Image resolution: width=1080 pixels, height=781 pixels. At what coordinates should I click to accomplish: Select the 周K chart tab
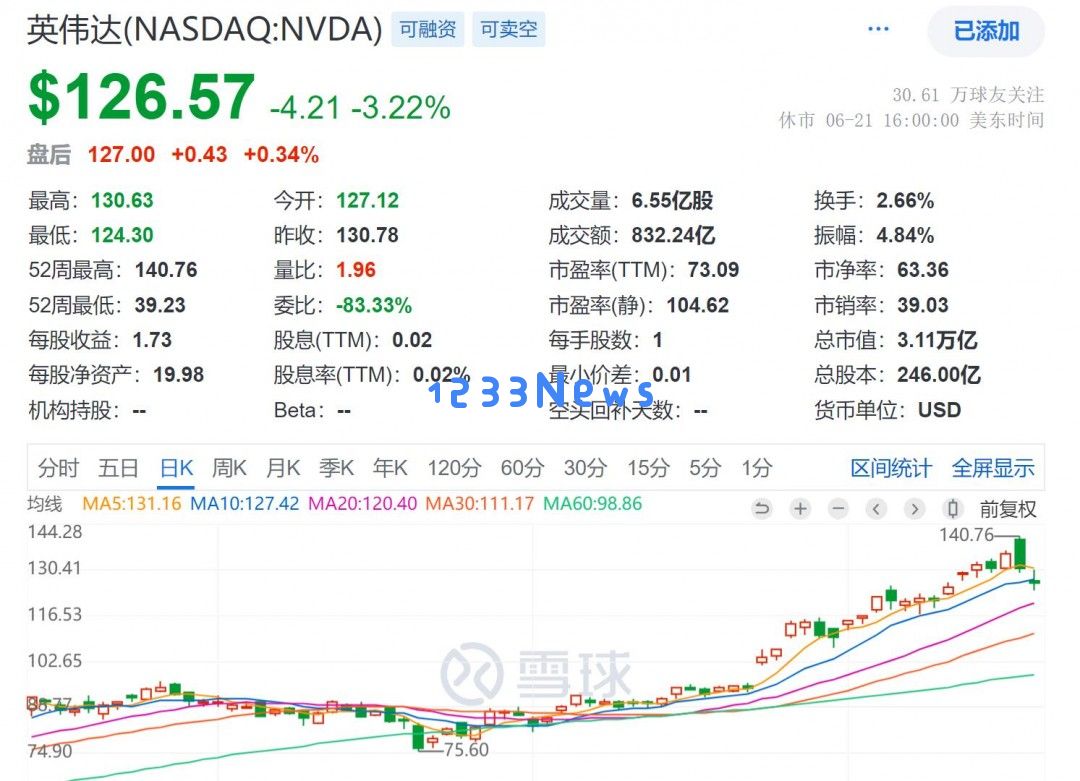pyautogui.click(x=229, y=468)
